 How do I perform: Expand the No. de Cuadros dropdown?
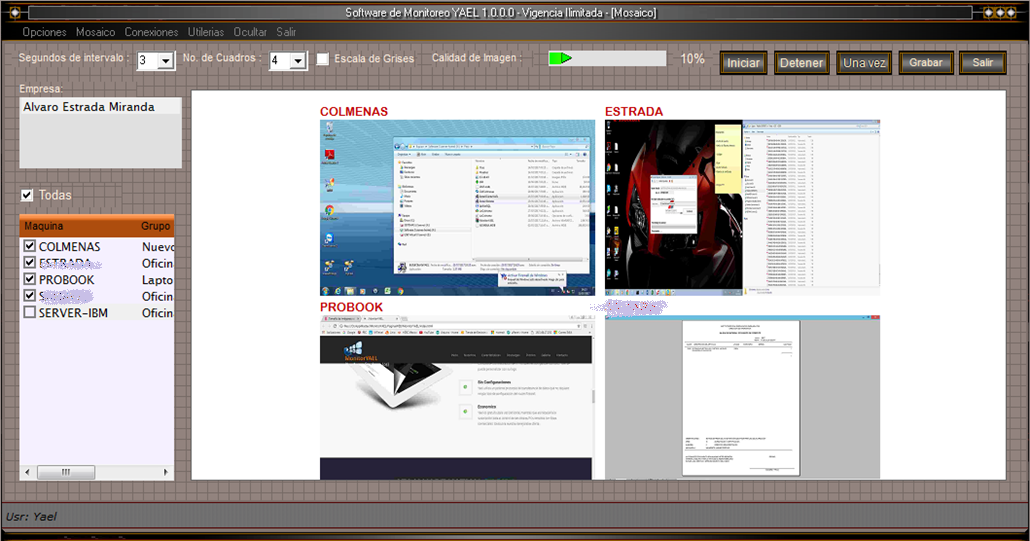point(297,62)
